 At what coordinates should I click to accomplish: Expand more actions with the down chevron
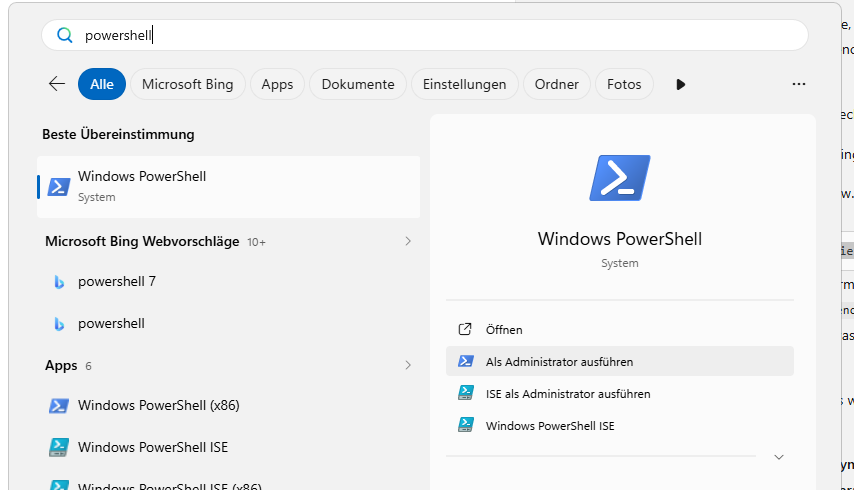point(779,457)
